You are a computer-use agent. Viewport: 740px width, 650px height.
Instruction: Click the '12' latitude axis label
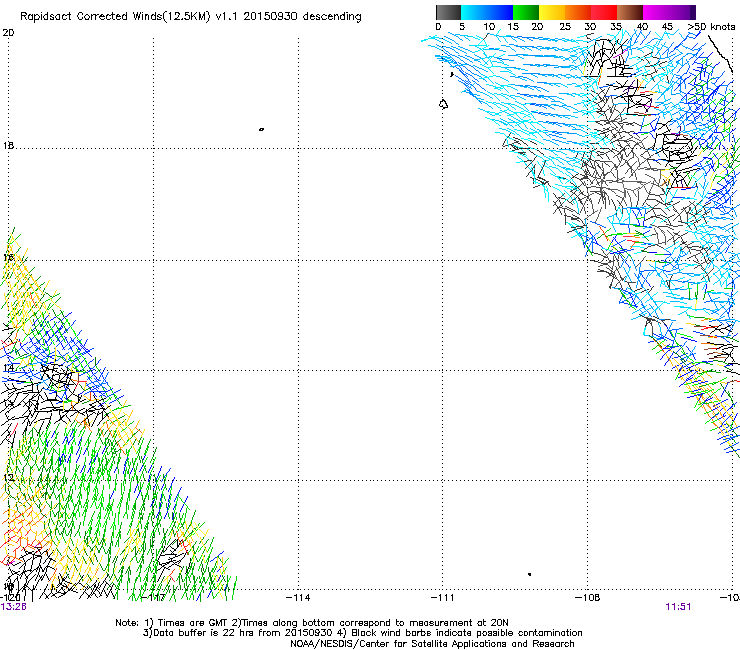pos(8,478)
